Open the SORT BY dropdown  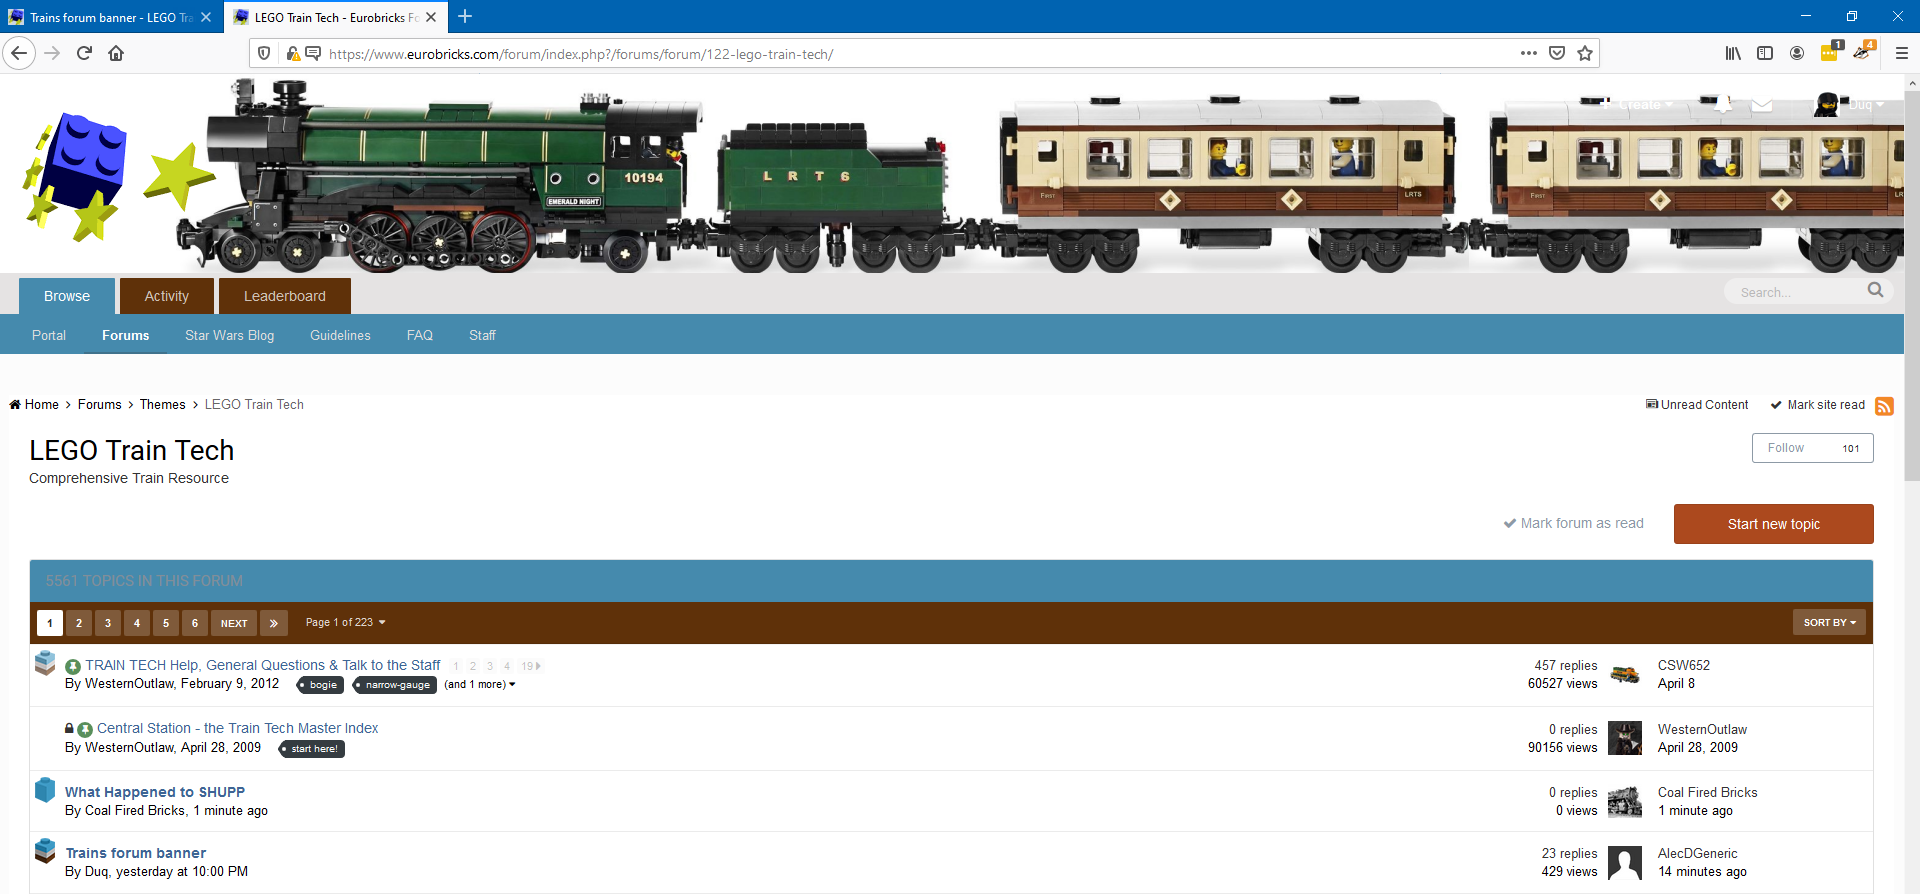(1829, 622)
